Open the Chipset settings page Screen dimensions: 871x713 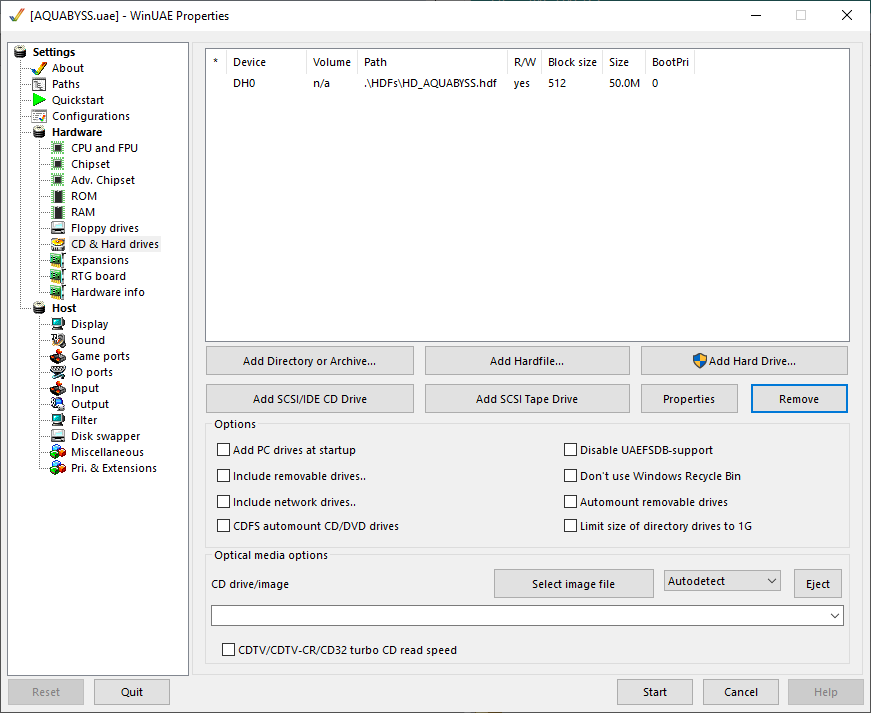(90, 164)
